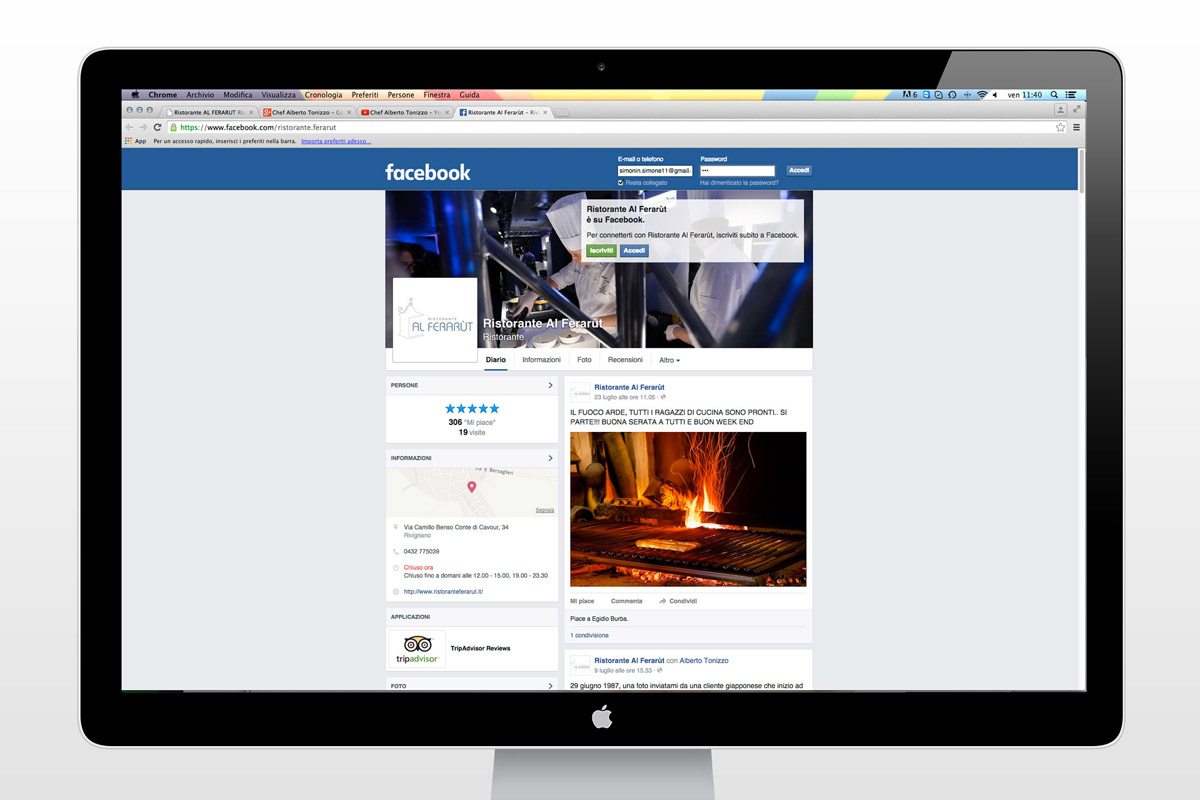Click the E-mail o telefono input field
1200x800 pixels.
(x=655, y=171)
